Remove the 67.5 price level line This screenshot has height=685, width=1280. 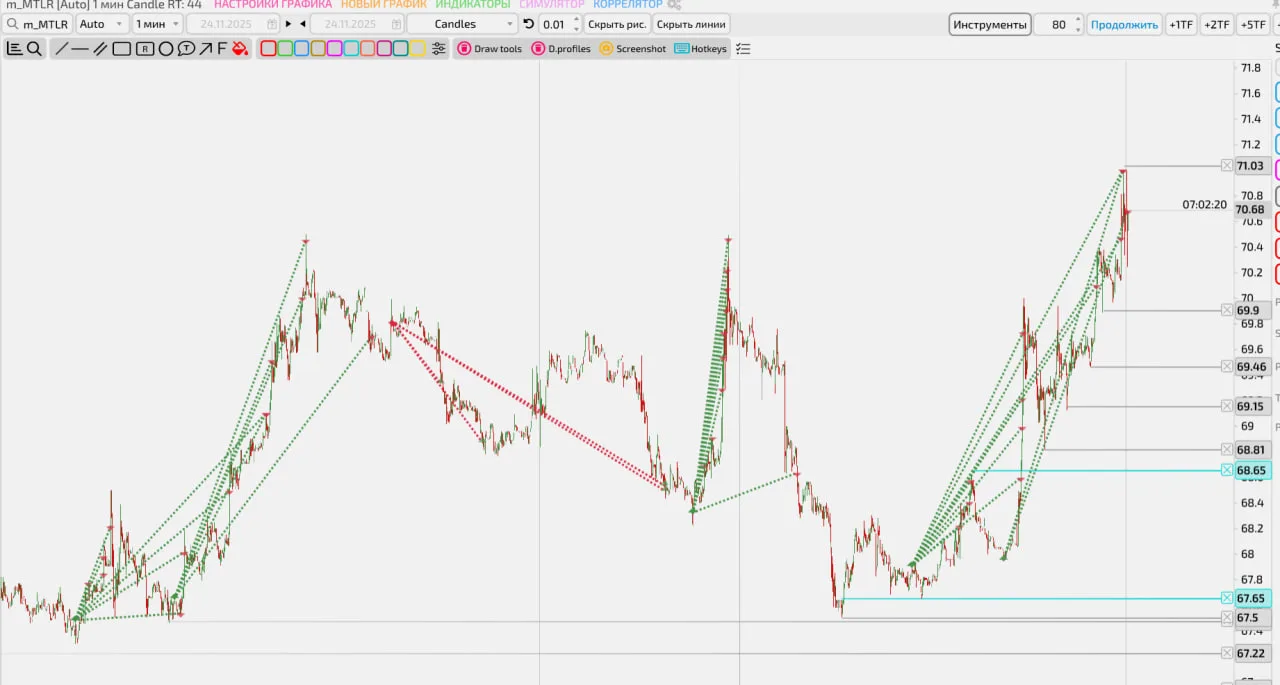pyautogui.click(x=1227, y=618)
